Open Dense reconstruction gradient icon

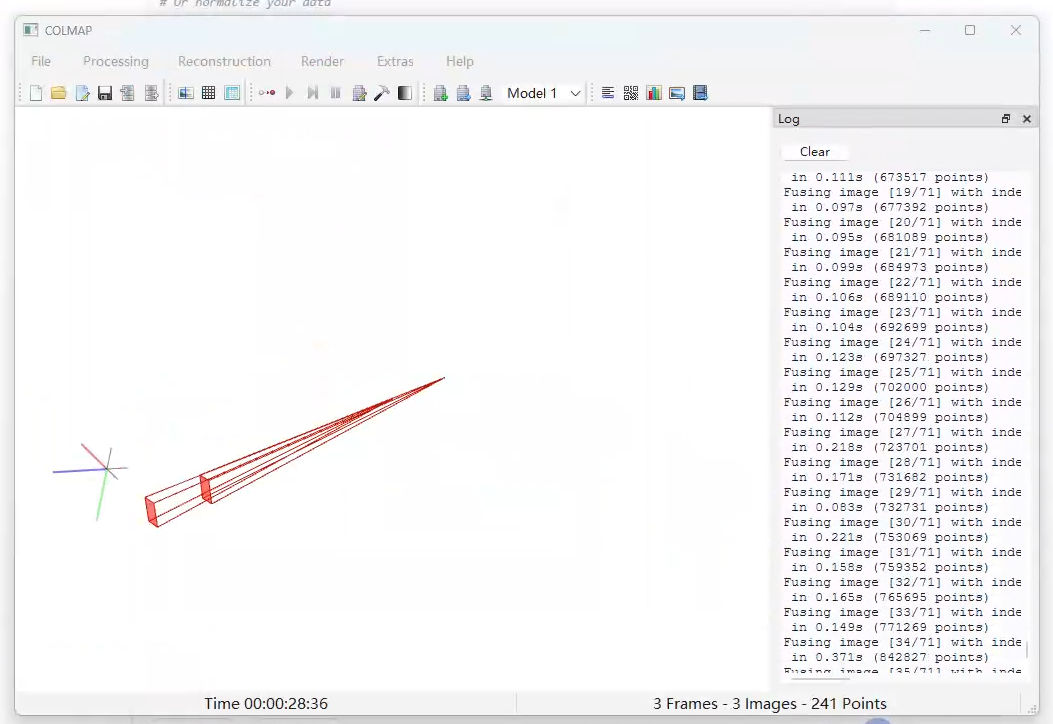click(405, 93)
